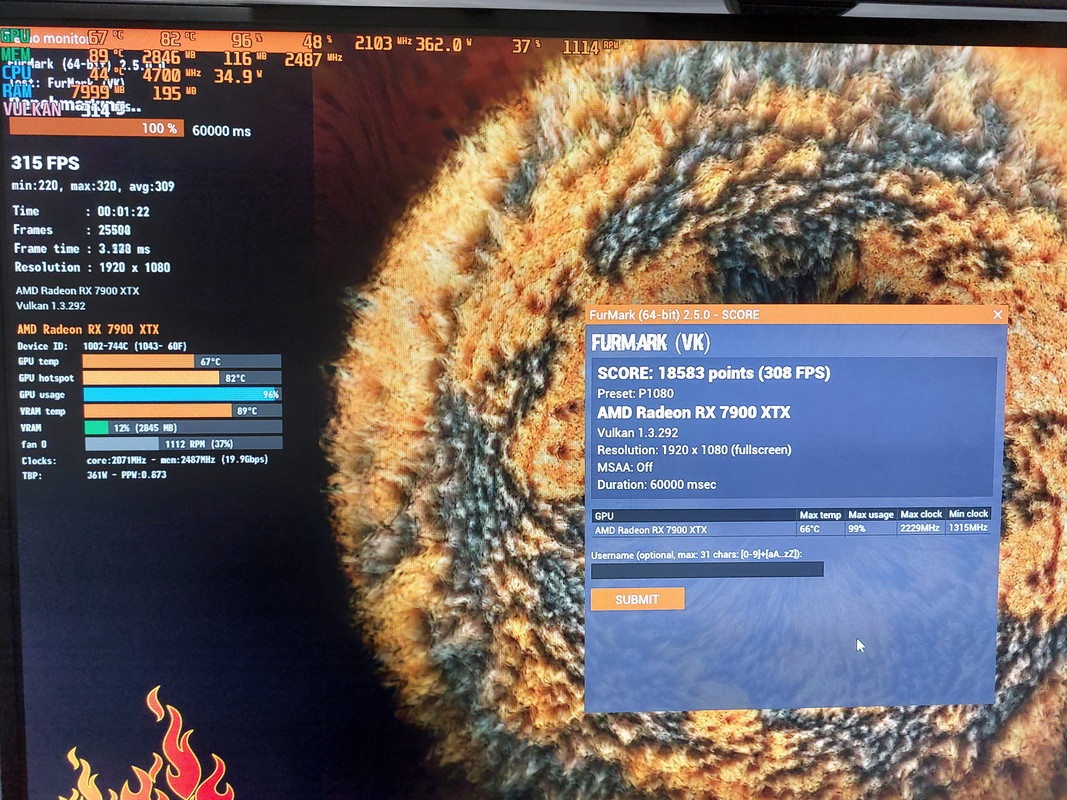Click the VRAM 12% (2845 MB) bar

tap(183, 427)
